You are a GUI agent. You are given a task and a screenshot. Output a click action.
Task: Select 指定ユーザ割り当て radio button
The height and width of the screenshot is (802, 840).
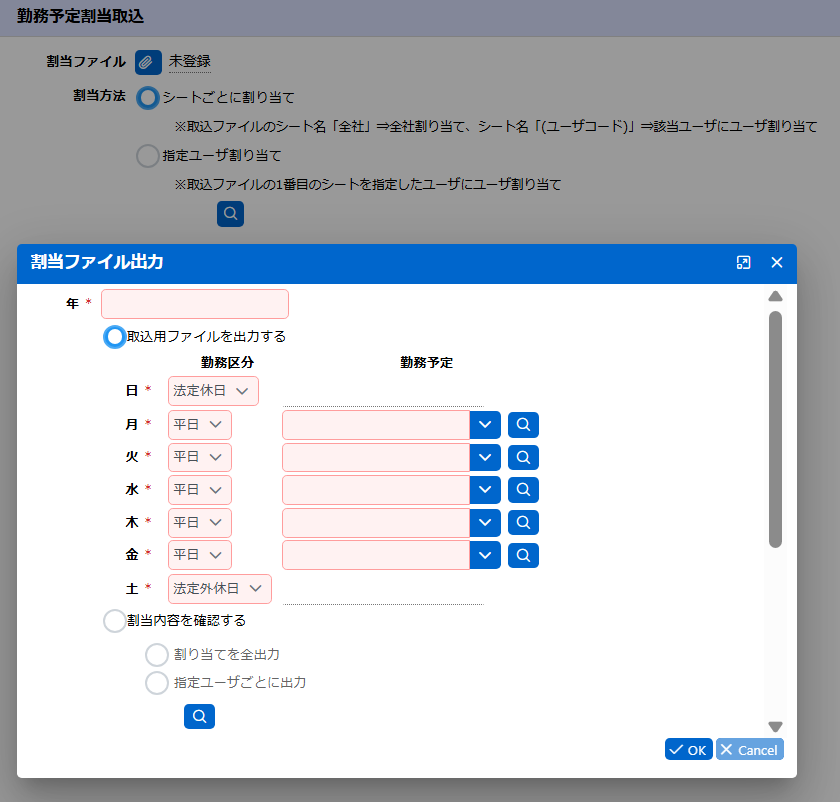click(147, 156)
